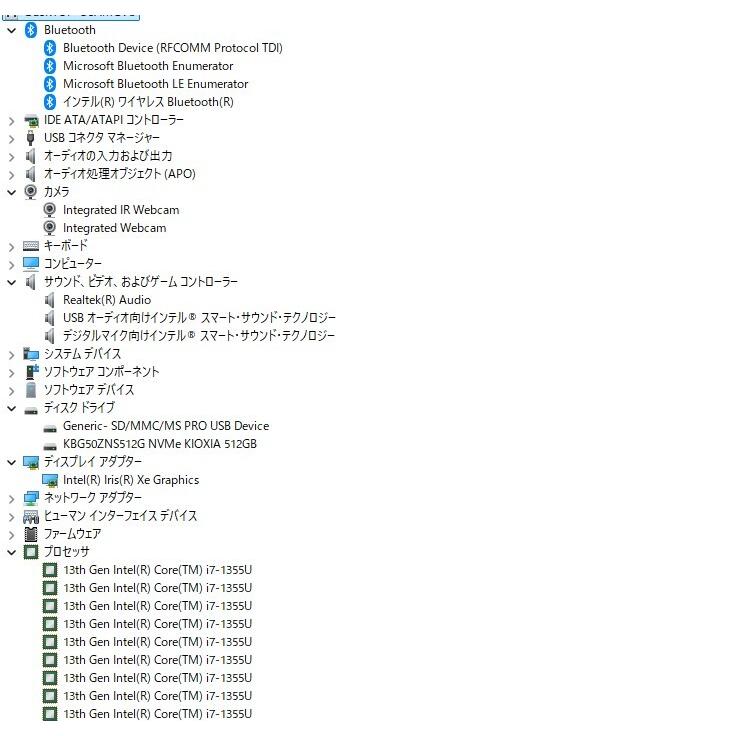Select Realtek(R) Audio speaker icon

coord(50,300)
